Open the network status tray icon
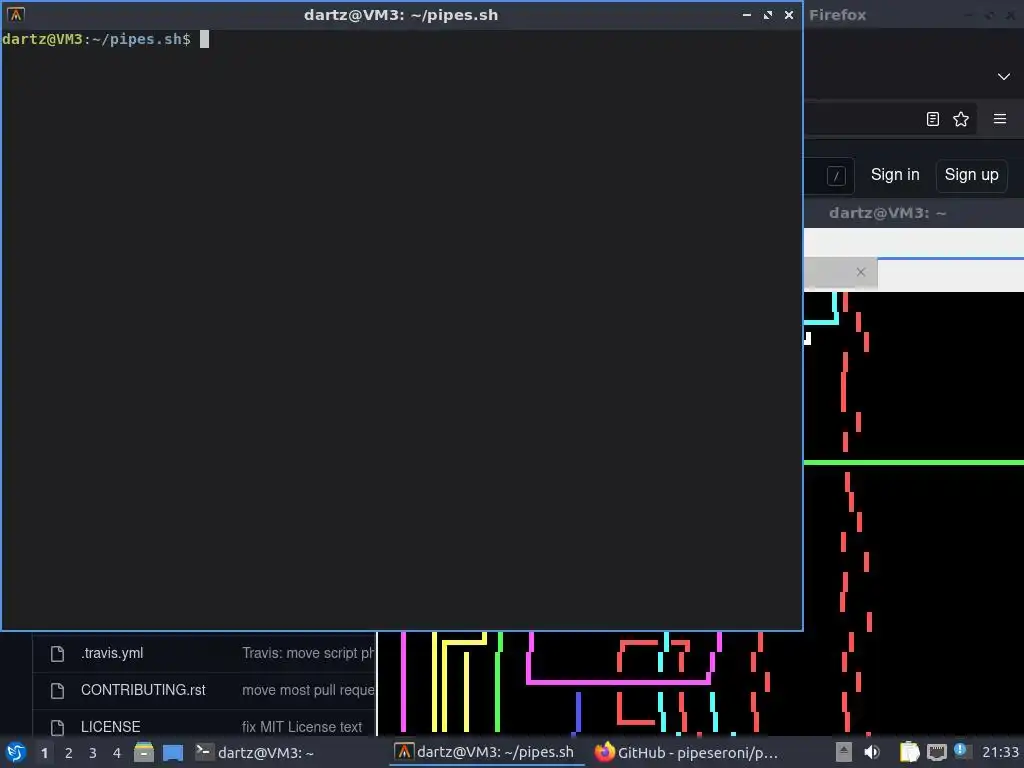1024x768 pixels. coord(936,752)
